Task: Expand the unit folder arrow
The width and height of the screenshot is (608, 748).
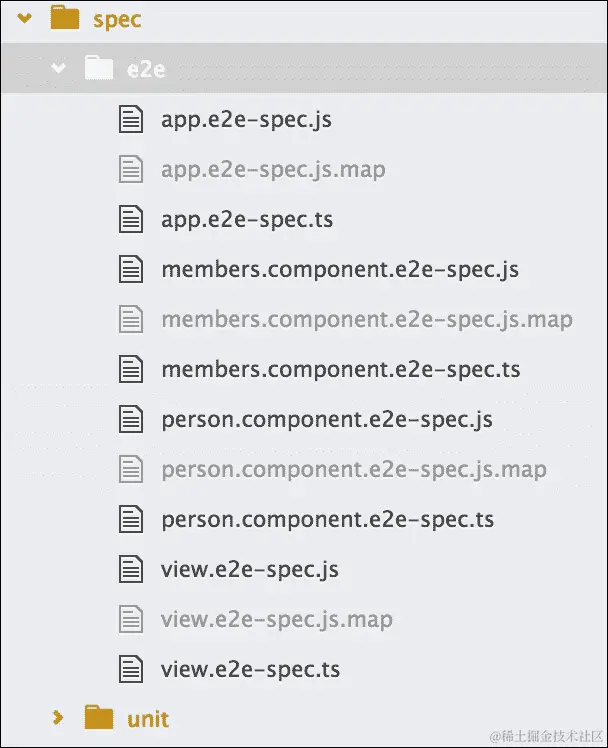Action: (58, 718)
